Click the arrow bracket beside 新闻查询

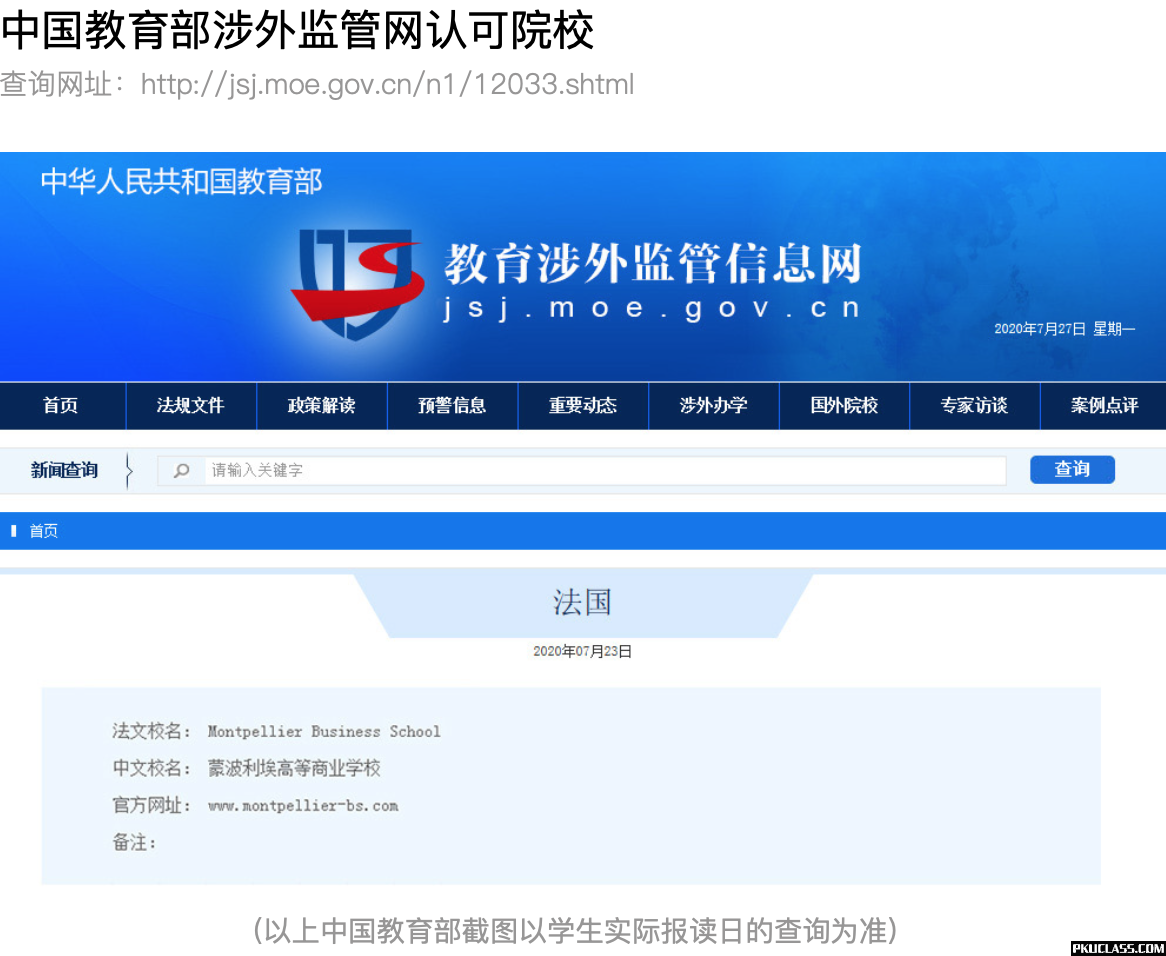pos(129,470)
